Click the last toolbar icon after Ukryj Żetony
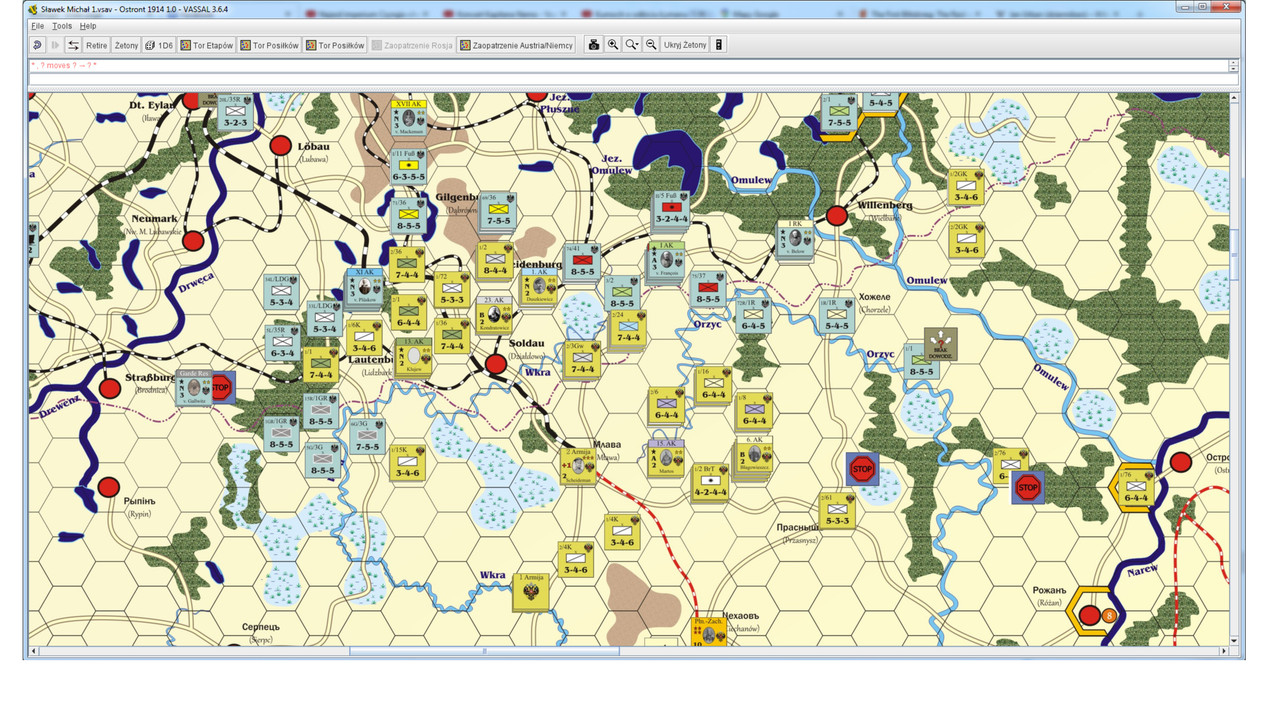Image resolution: width=1280 pixels, height=713 pixels. (719, 45)
